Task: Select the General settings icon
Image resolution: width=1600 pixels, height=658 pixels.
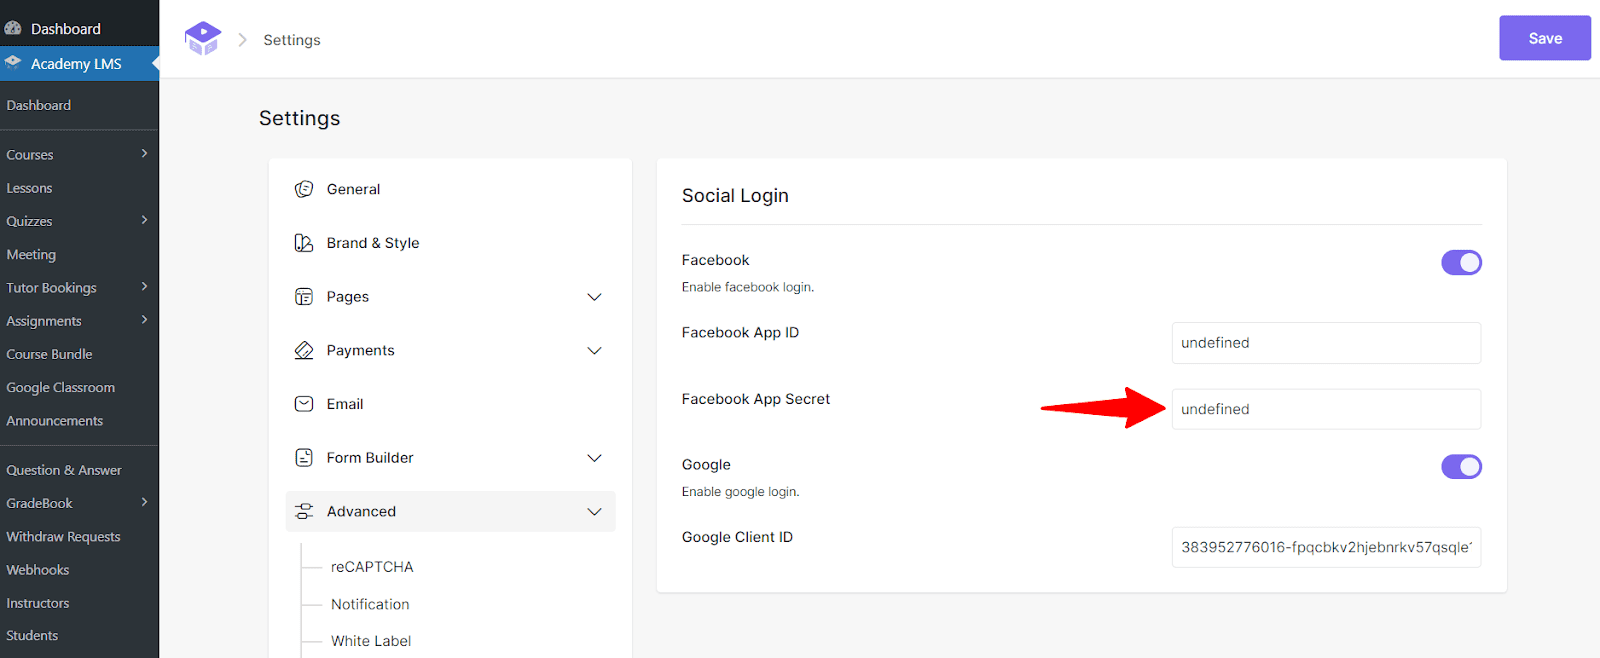Action: click(303, 189)
